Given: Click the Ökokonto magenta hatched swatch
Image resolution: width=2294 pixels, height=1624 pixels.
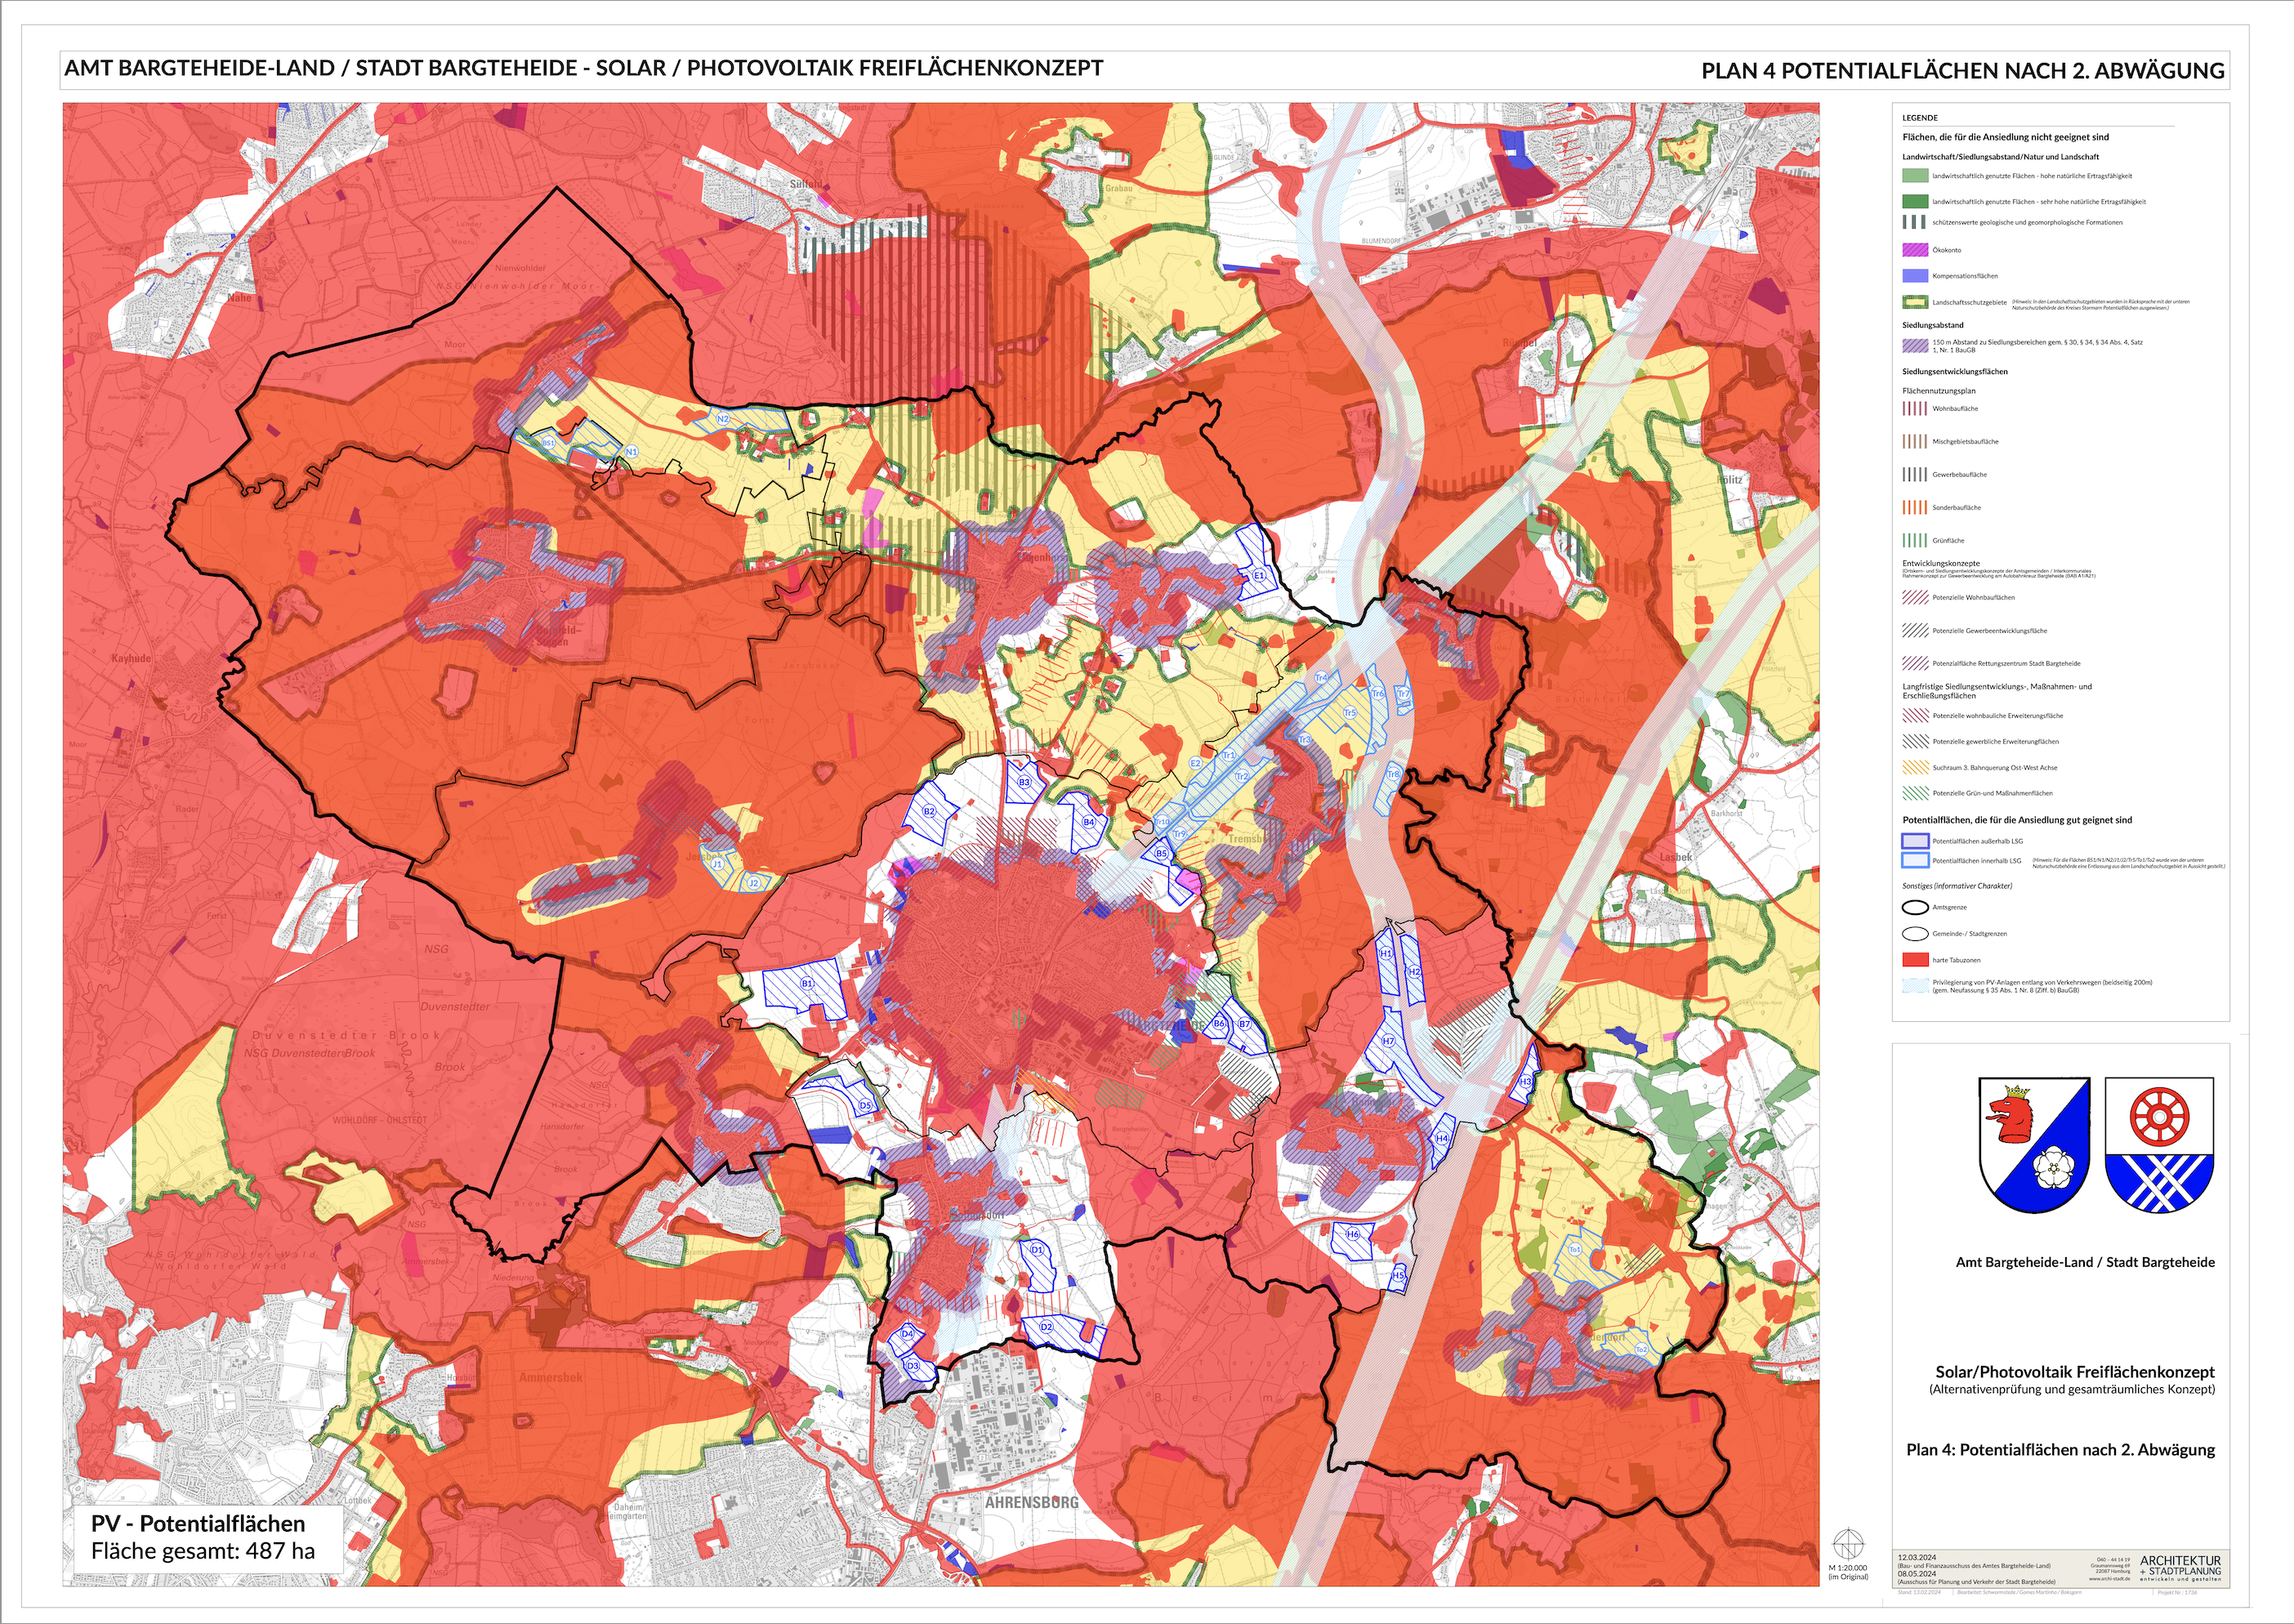Looking at the screenshot, I should point(1914,250).
